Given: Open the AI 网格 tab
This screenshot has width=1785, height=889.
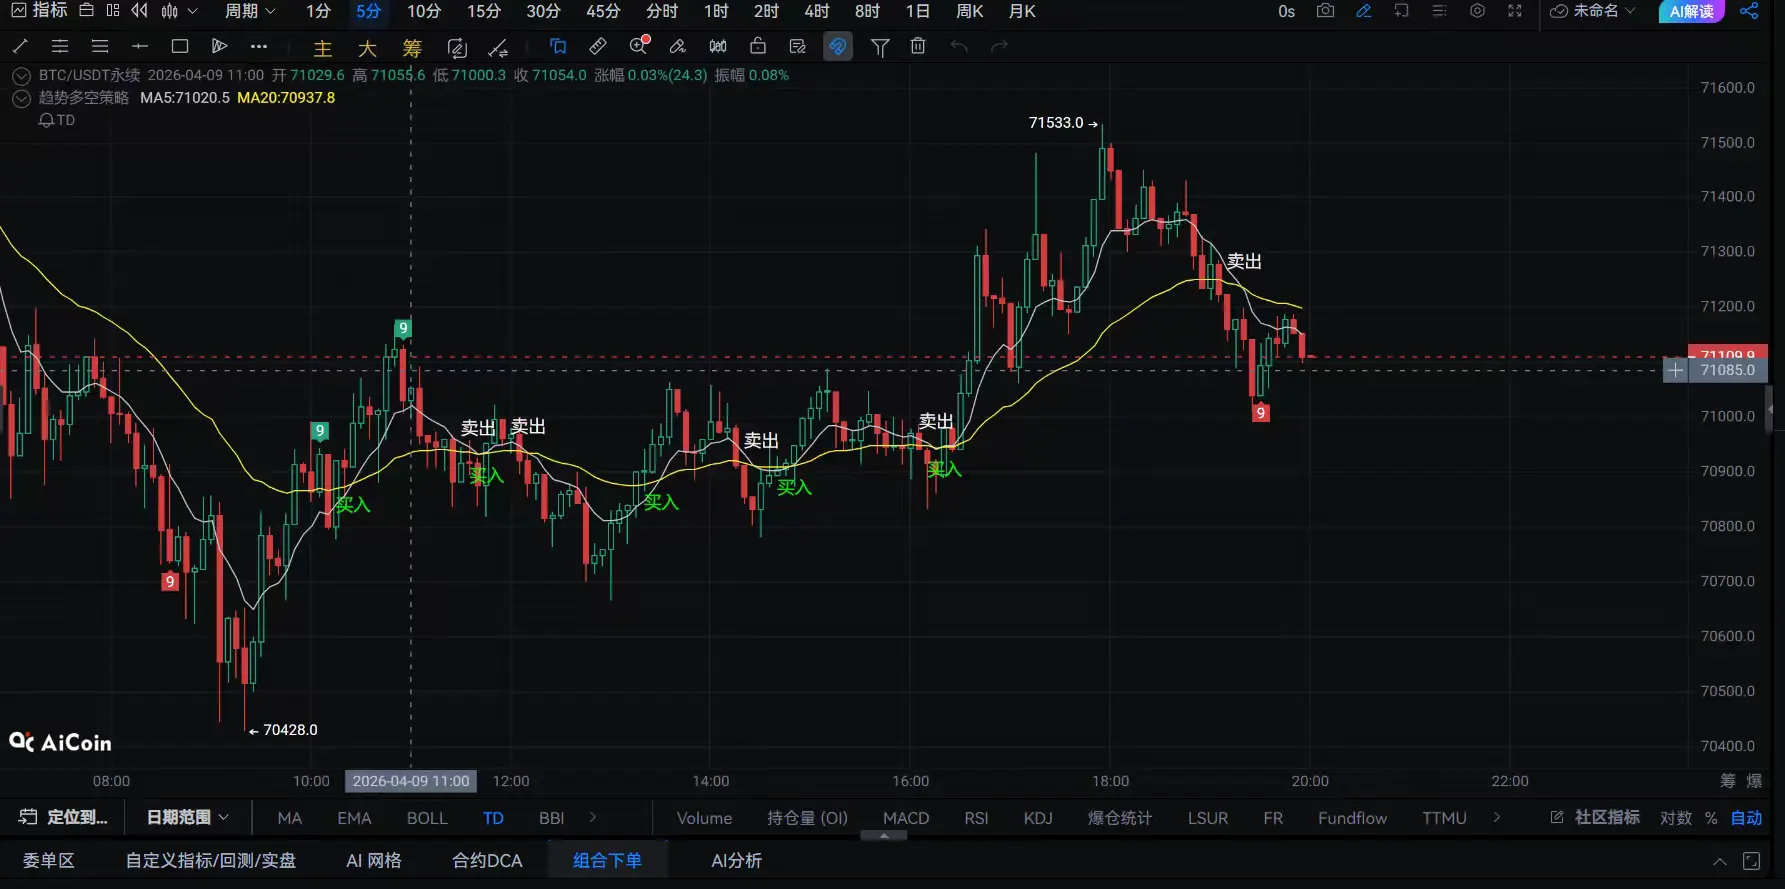Looking at the screenshot, I should point(374,861).
